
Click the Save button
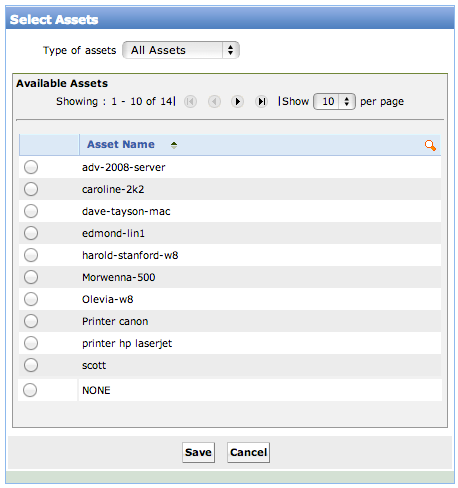[198, 452]
